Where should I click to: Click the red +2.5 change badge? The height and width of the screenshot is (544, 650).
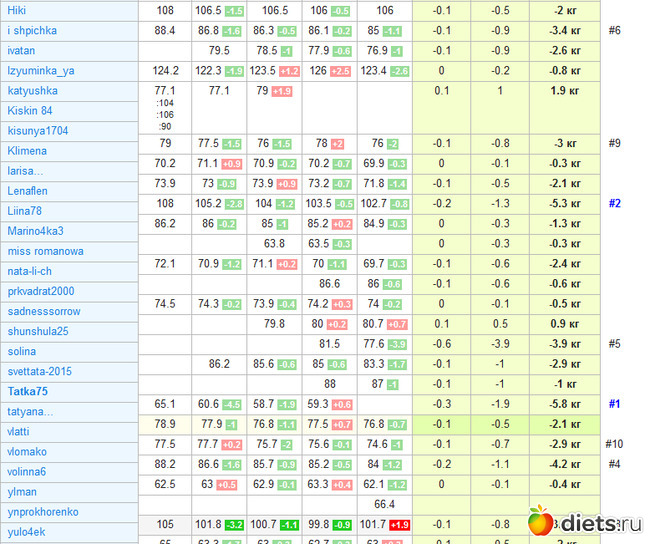(x=340, y=71)
